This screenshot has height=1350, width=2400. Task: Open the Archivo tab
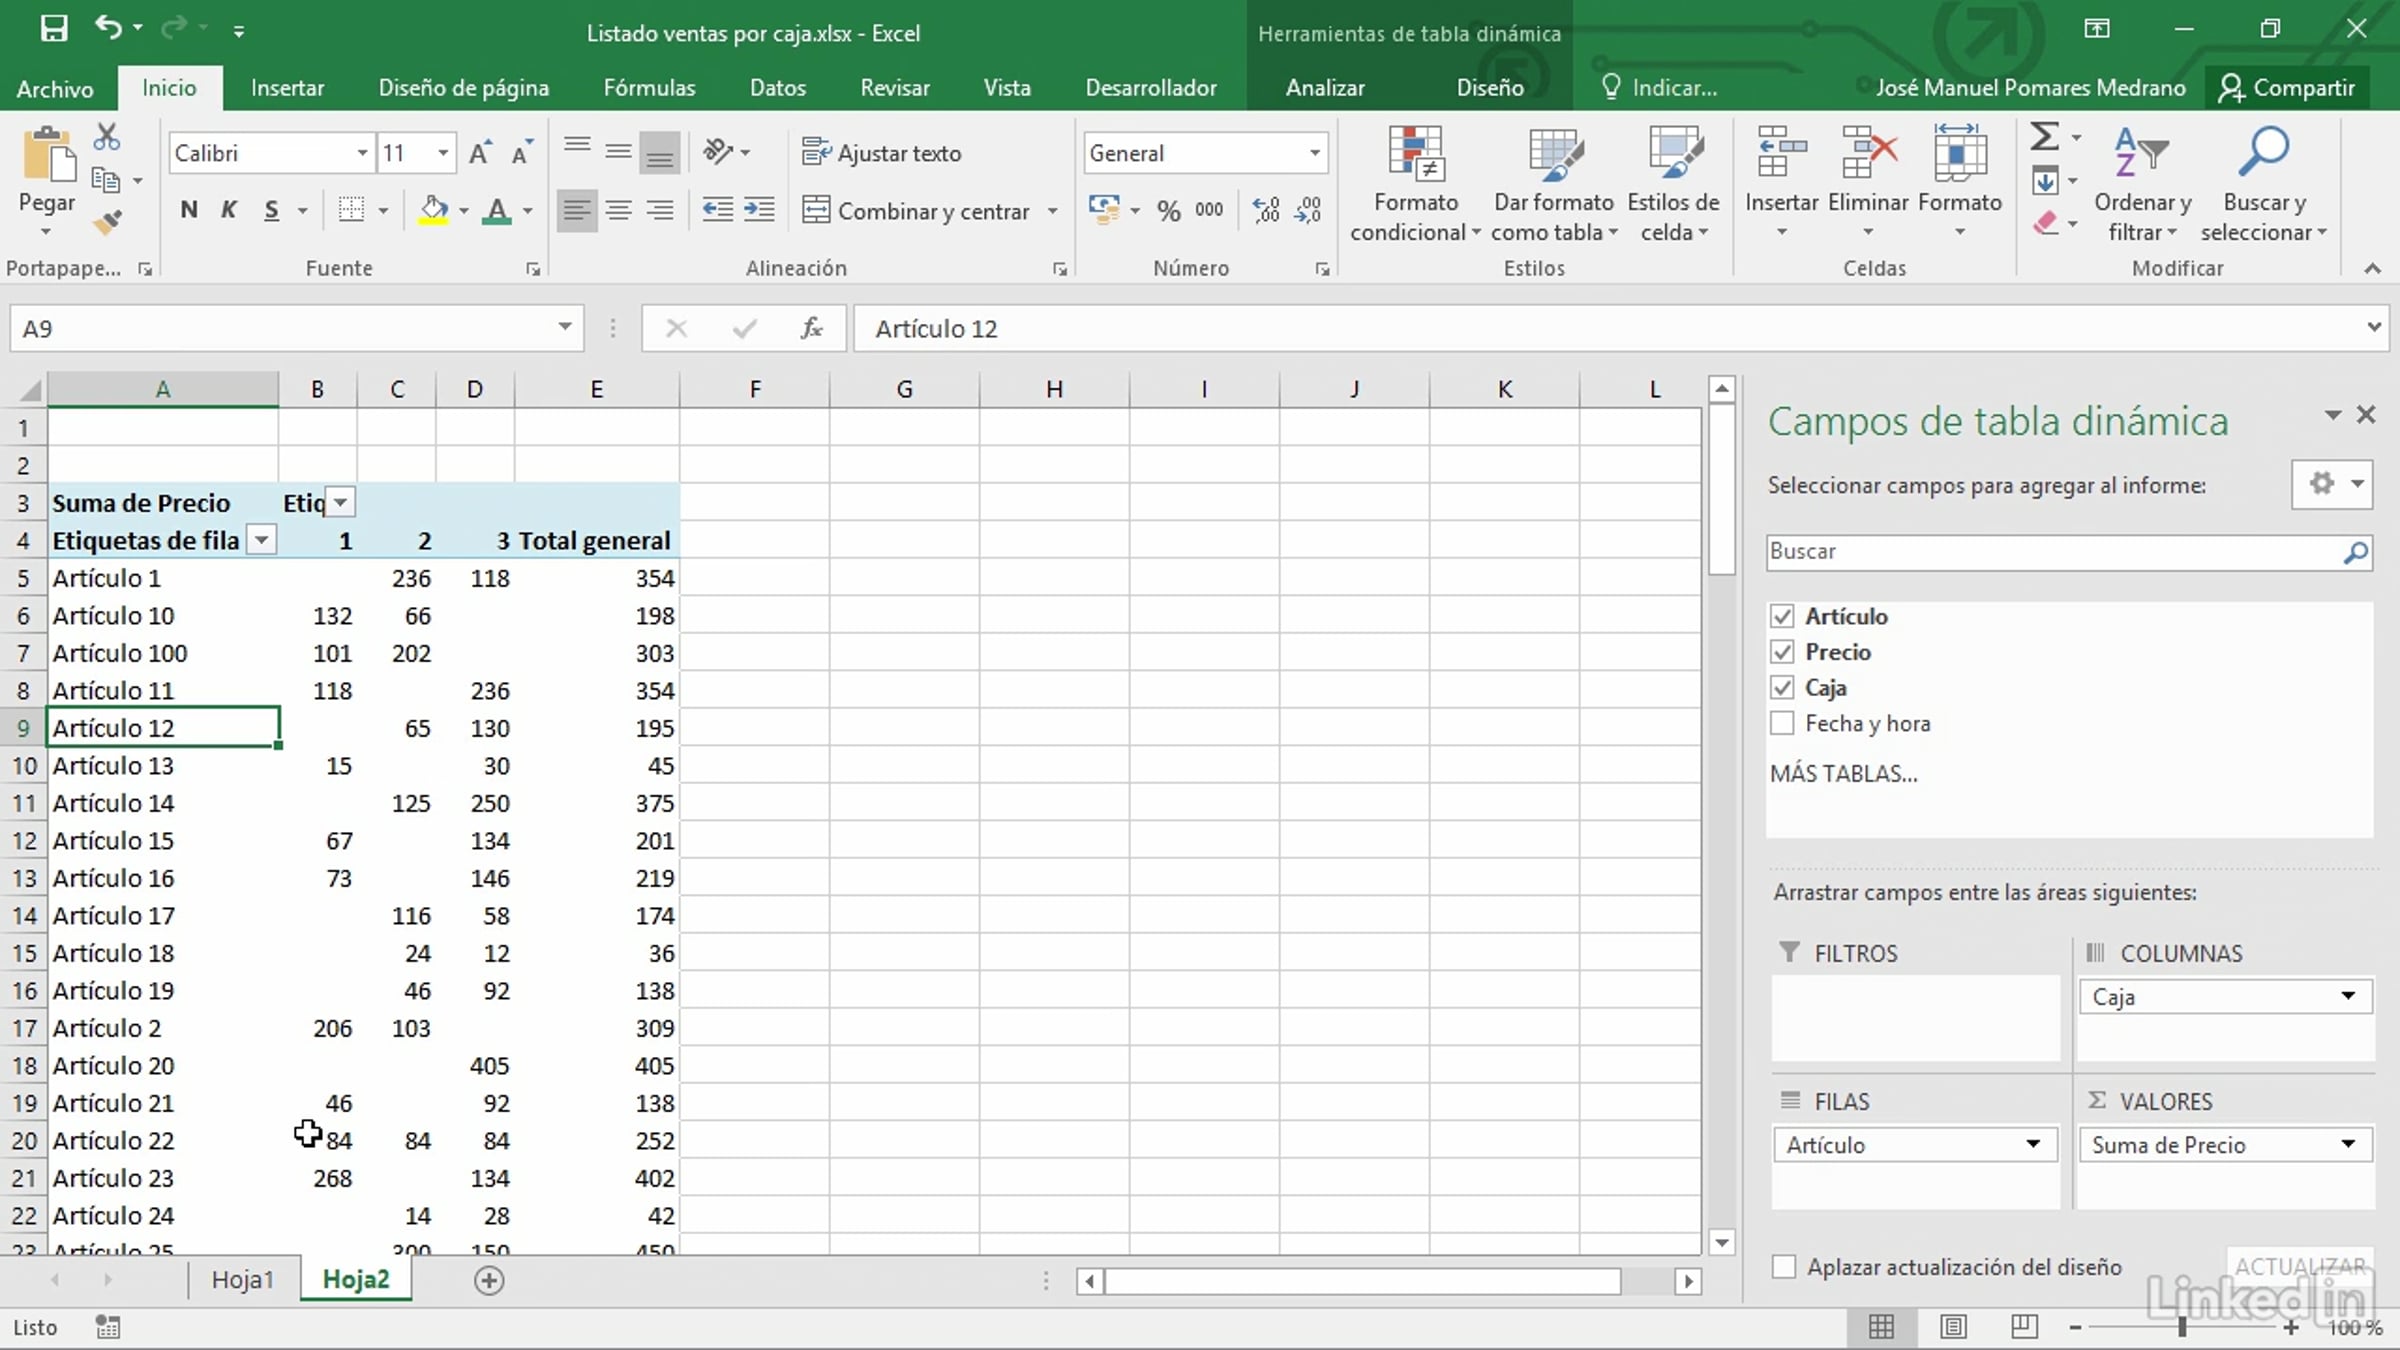(x=55, y=88)
